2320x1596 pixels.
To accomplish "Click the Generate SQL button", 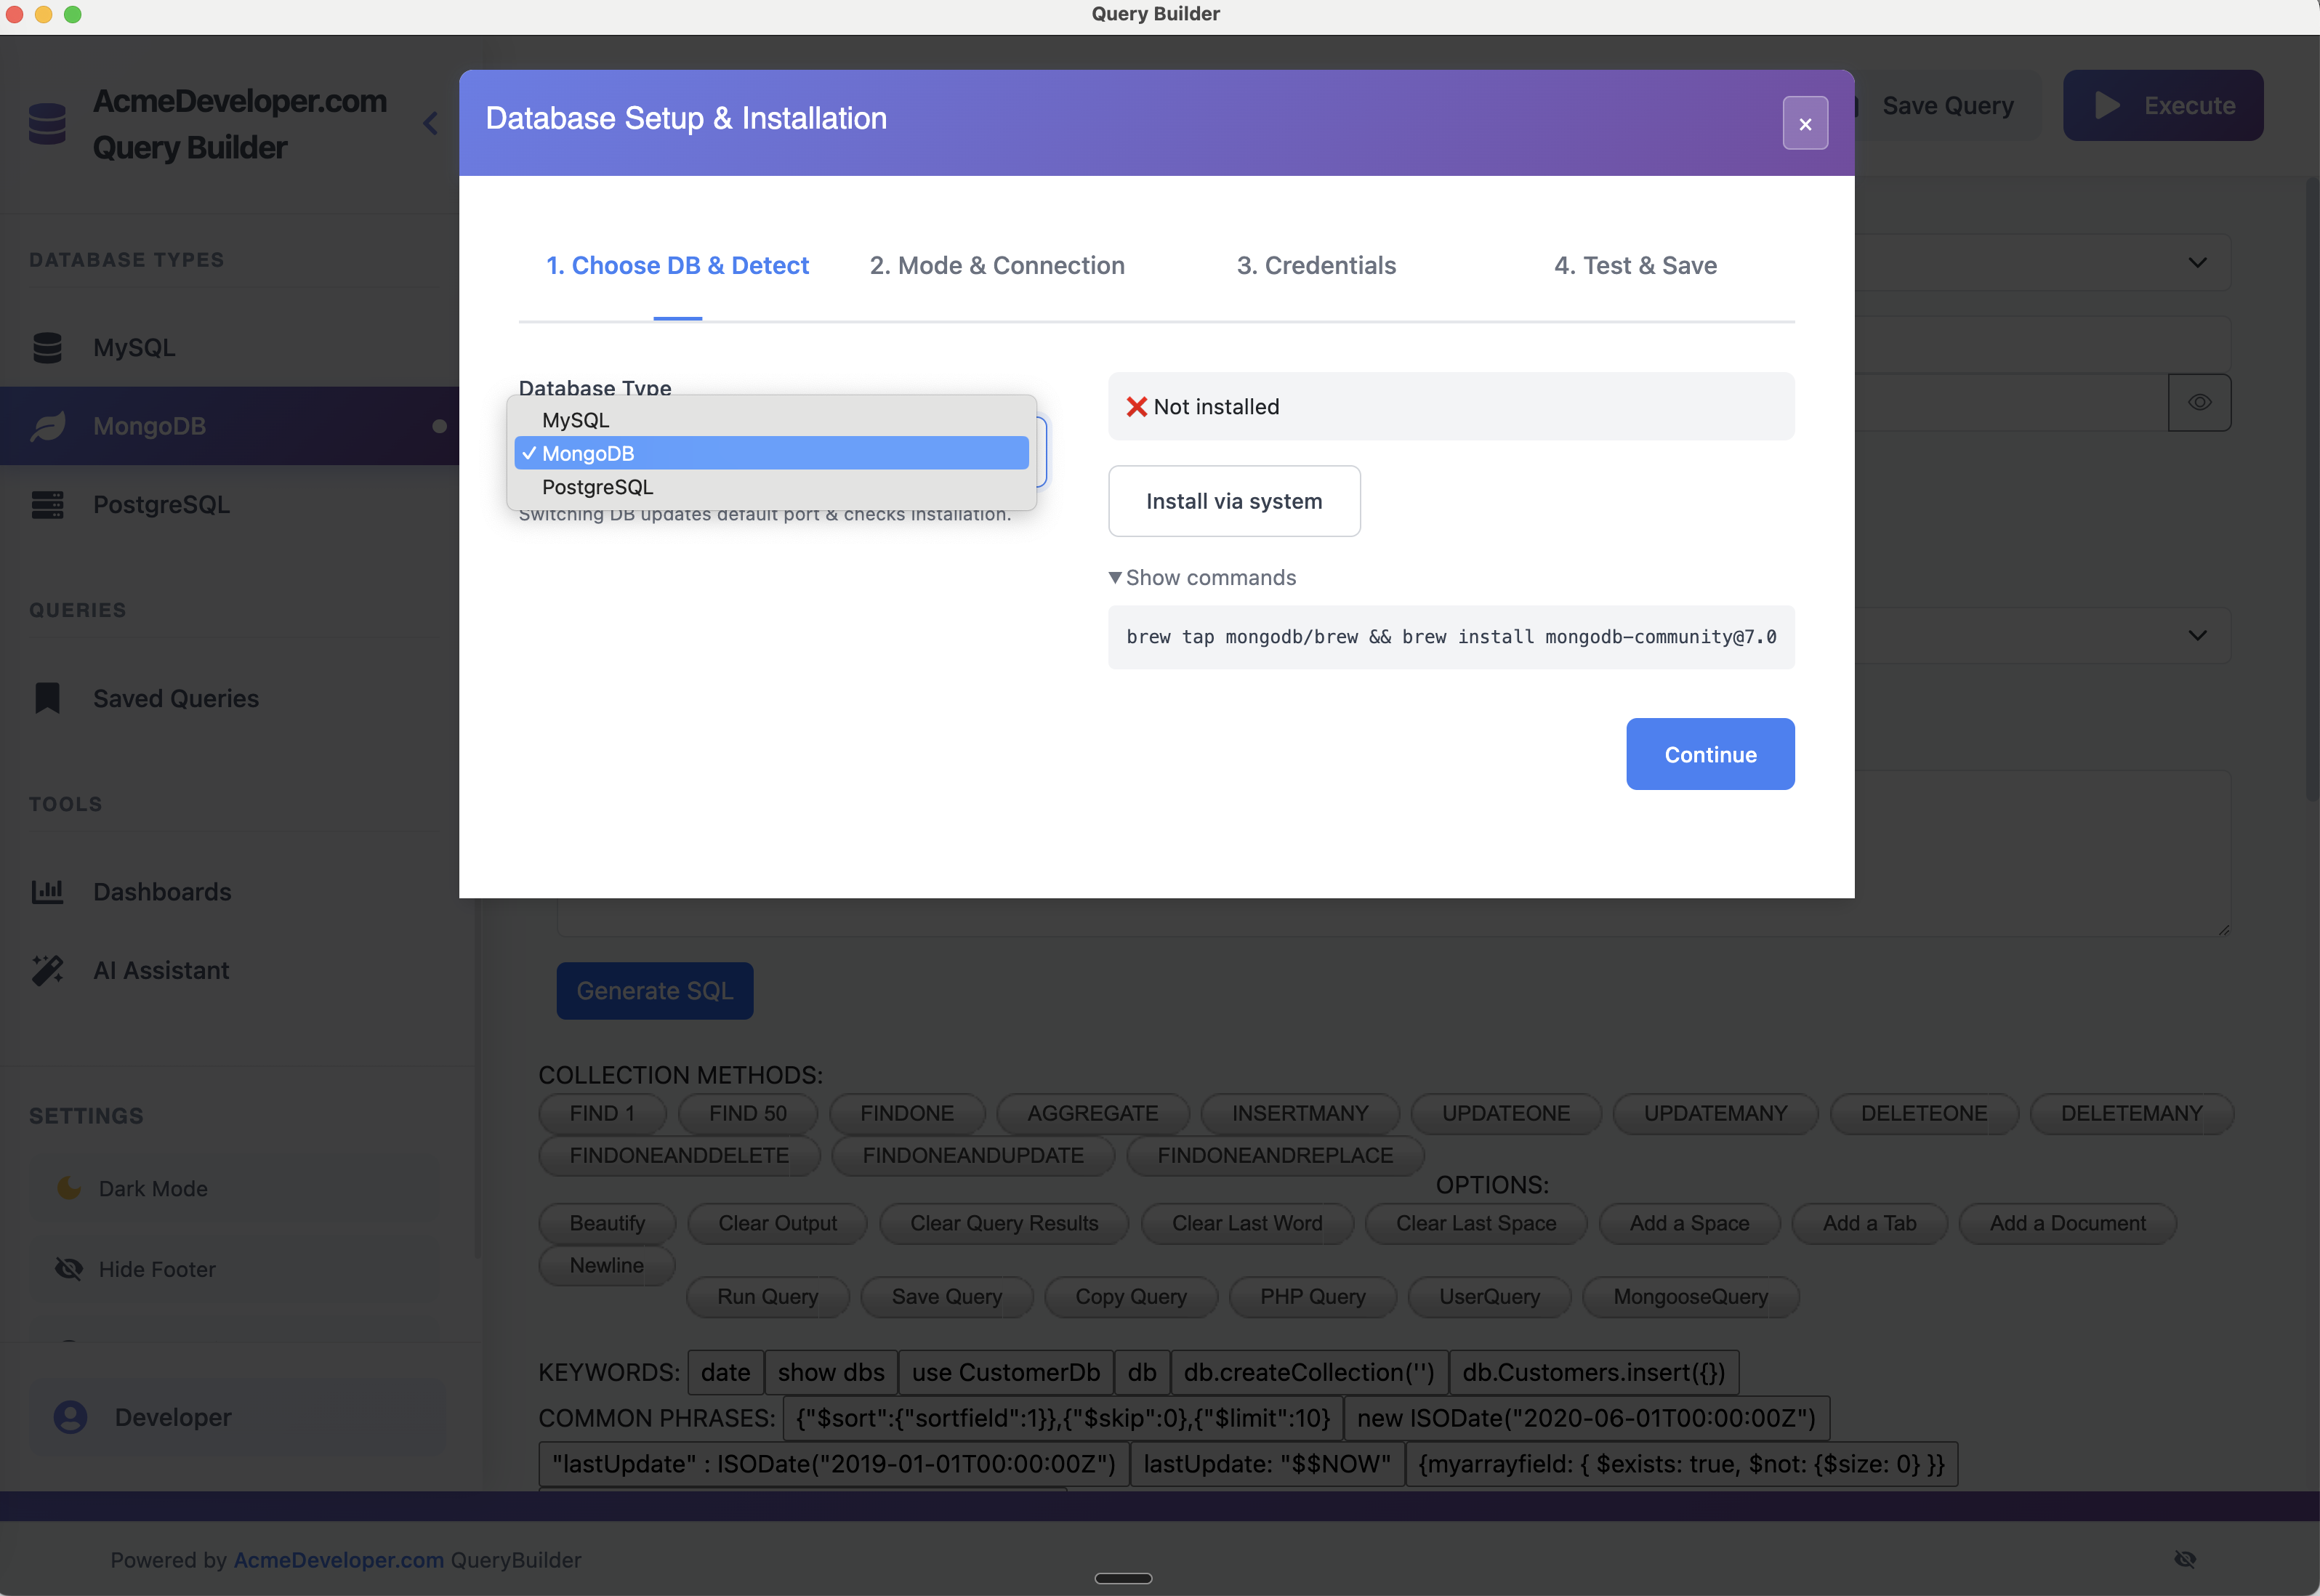I will (655, 991).
